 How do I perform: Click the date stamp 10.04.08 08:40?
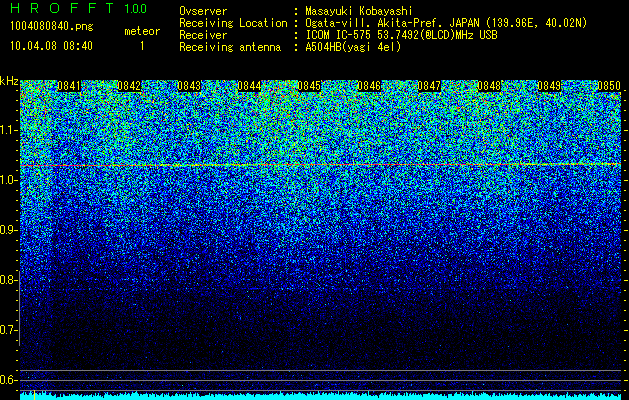[x=51, y=46]
